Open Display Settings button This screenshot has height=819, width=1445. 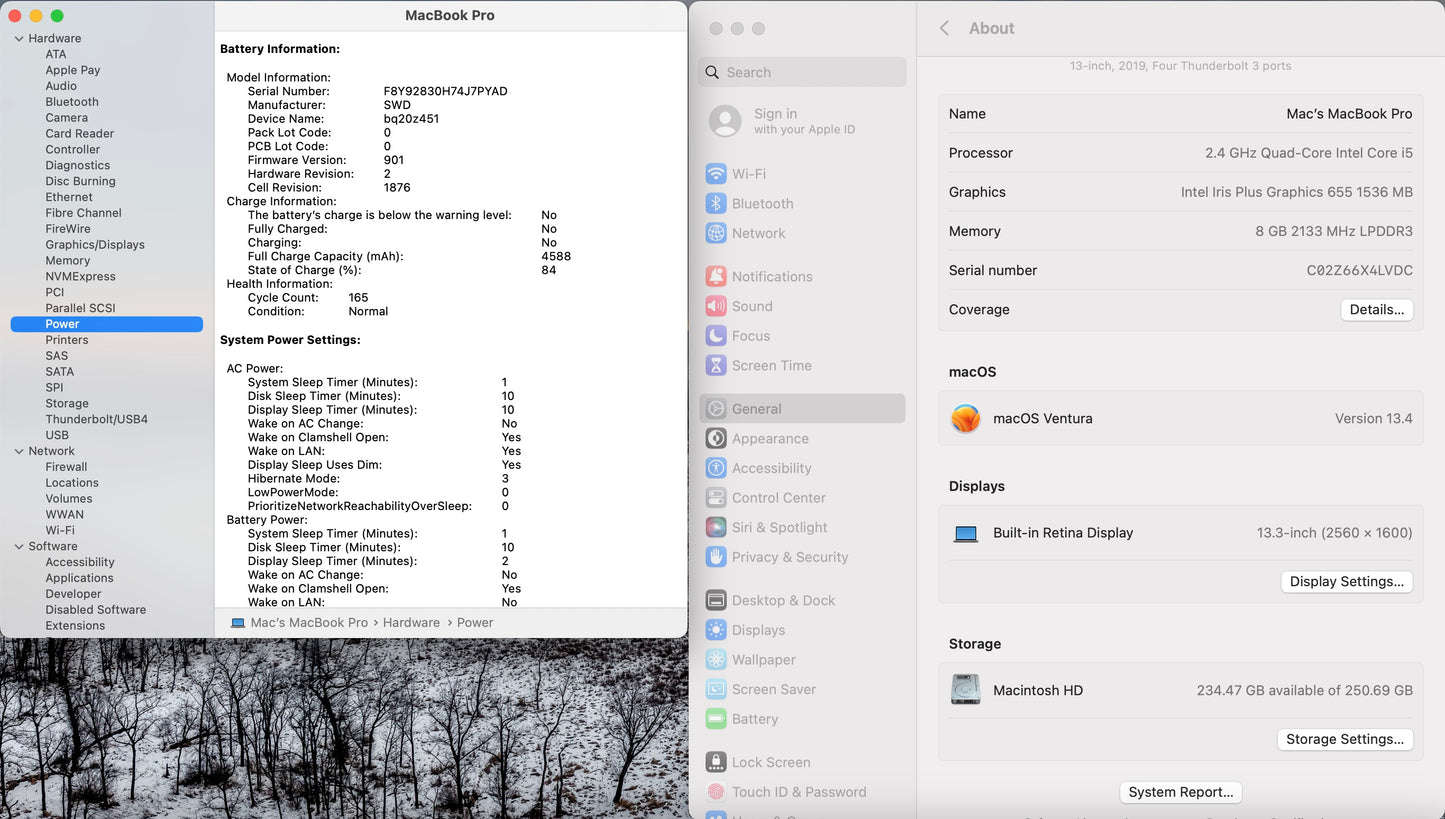pos(1346,582)
